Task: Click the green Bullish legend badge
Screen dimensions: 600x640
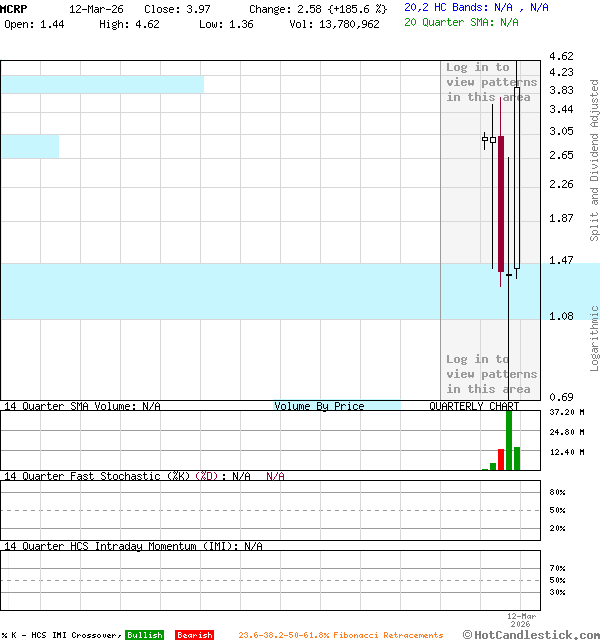Action: (x=144, y=635)
